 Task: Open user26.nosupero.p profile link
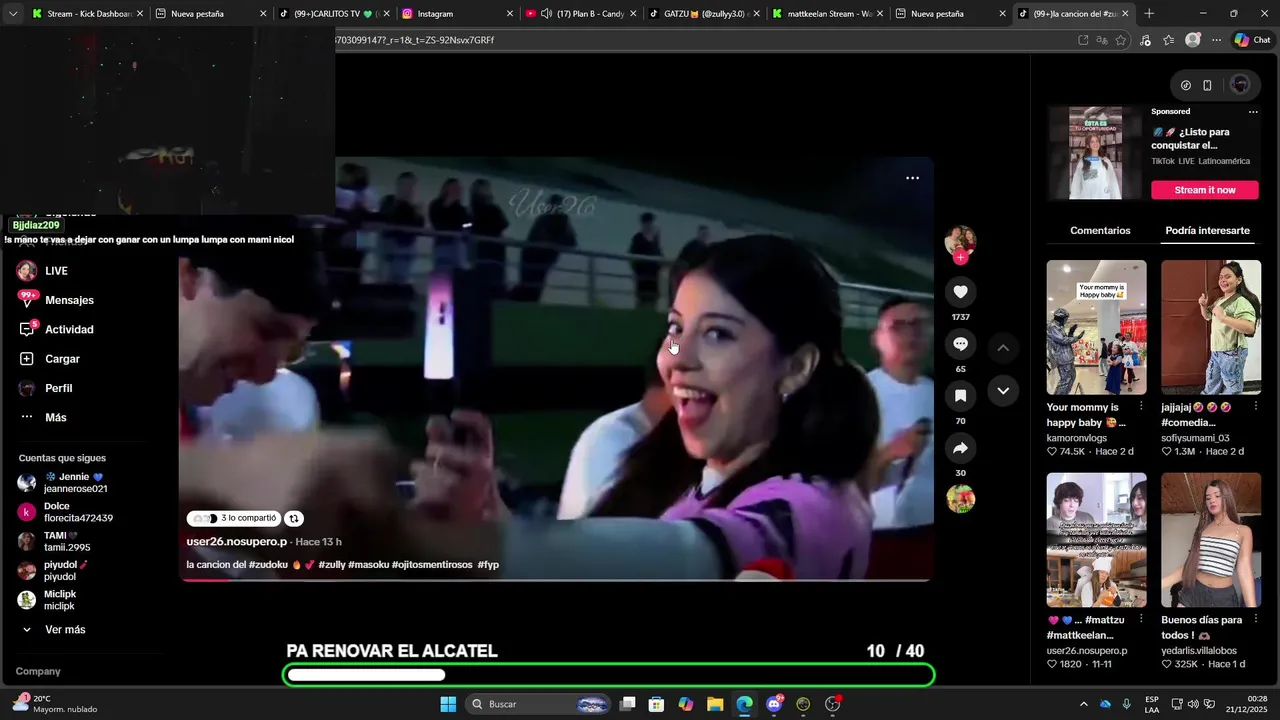pos(237,542)
